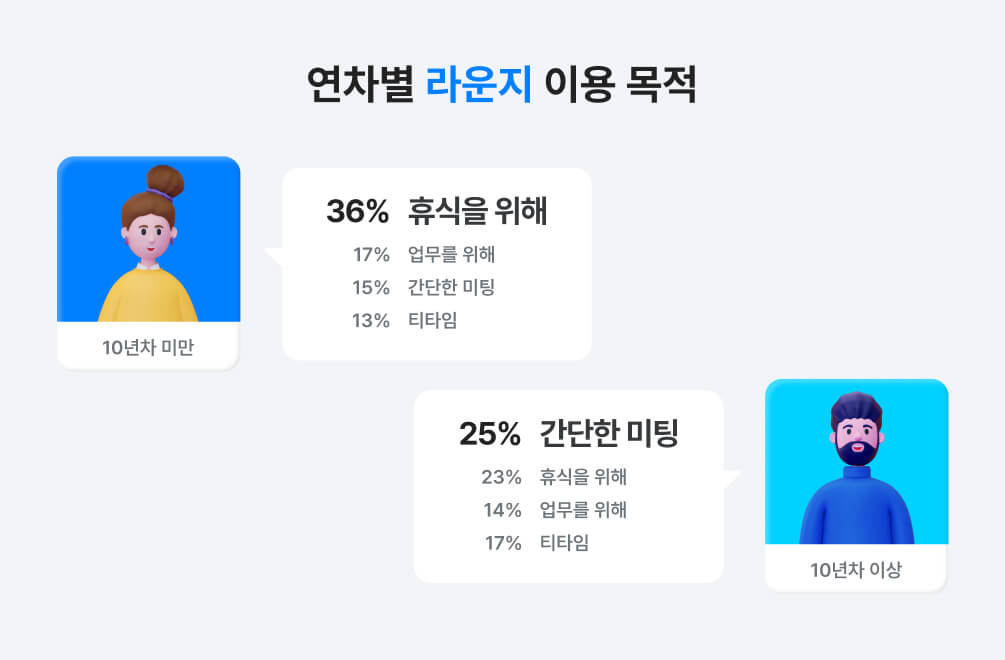Click the '13% 티타임' row
Viewport: 1005px width, 660px height.
coord(405,320)
